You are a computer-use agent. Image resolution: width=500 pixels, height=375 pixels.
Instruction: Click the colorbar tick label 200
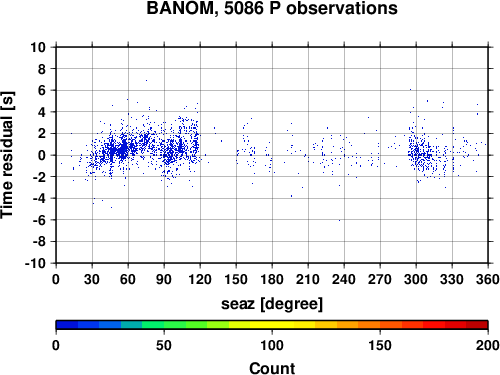coord(488,345)
